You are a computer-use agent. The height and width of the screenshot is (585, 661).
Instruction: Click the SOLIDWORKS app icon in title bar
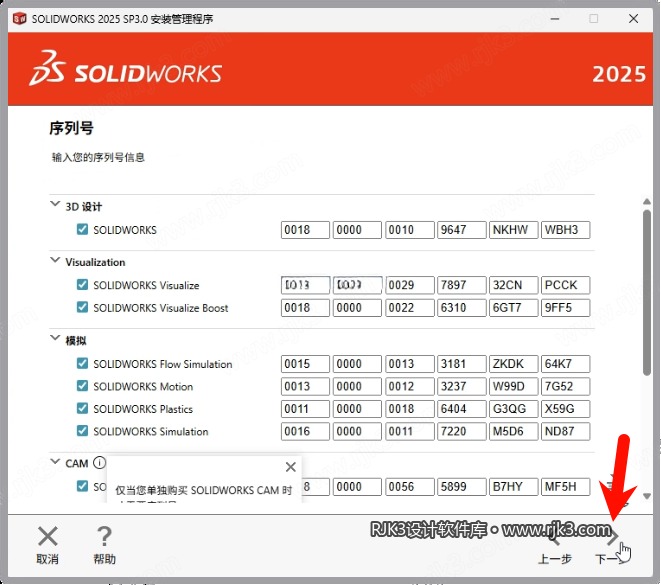tap(19, 19)
